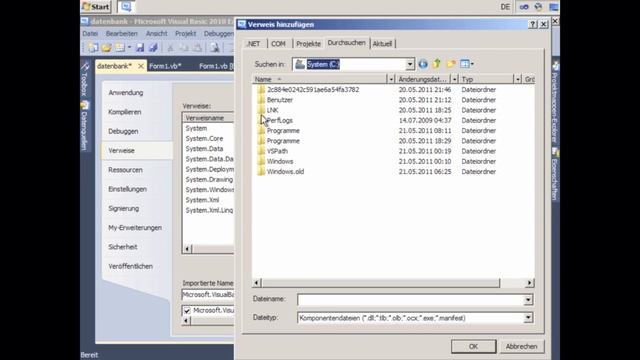Click the Add New Item toolbar icon
Viewport: 640px width, 360px height.
(120, 48)
